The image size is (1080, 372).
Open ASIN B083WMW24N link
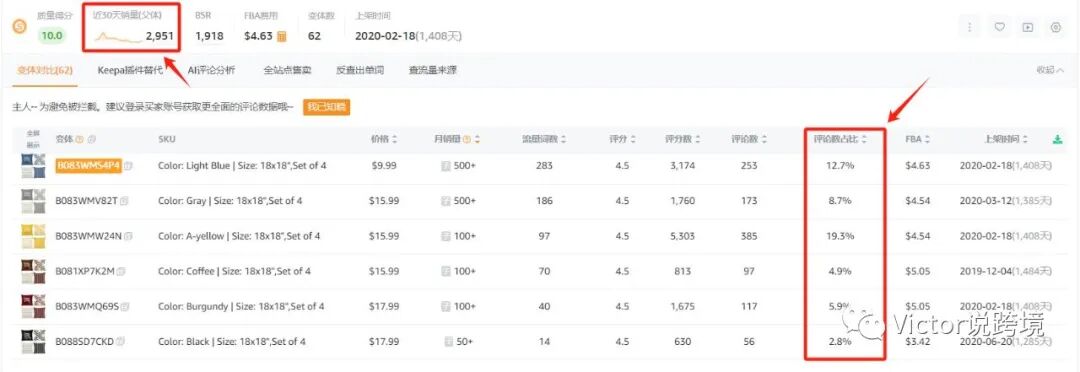(88, 236)
